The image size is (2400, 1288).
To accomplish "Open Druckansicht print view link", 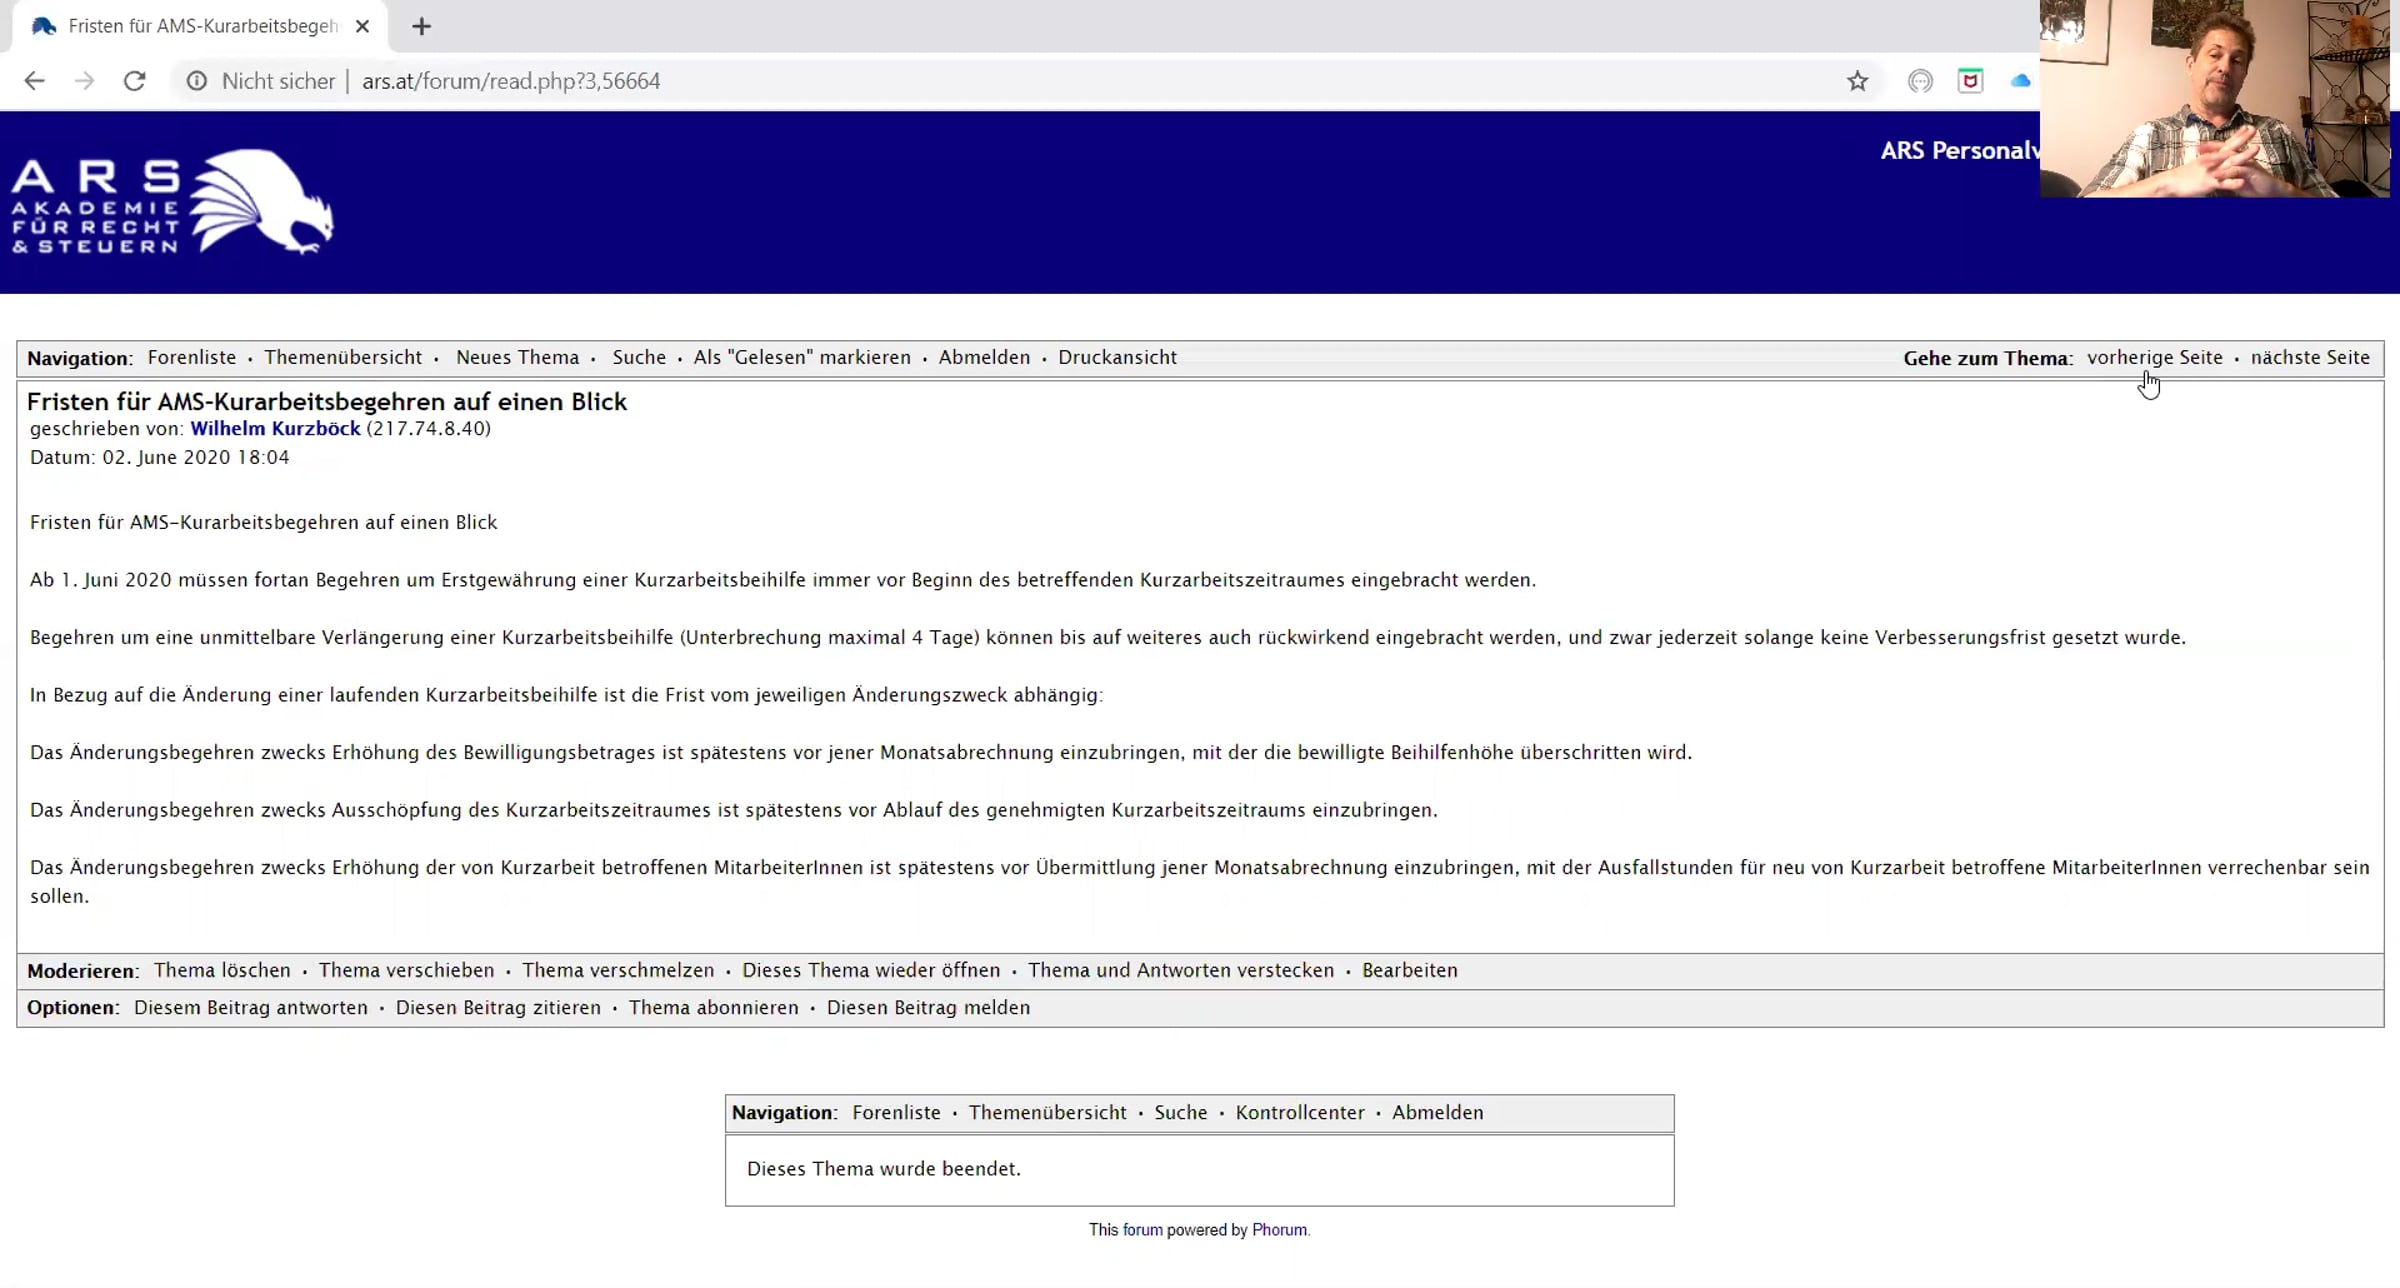I will pos(1117,357).
